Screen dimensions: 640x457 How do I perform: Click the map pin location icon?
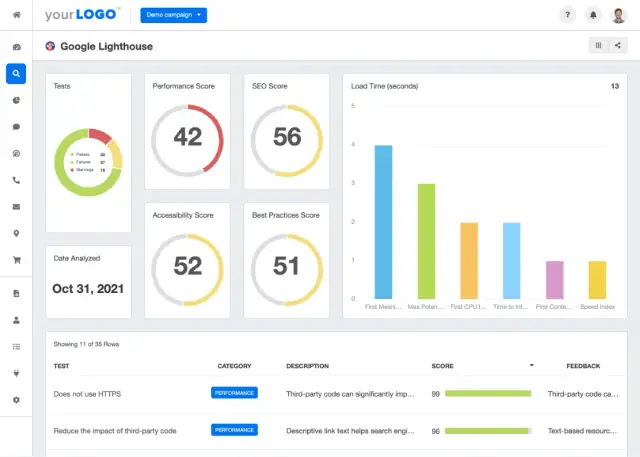click(x=16, y=234)
